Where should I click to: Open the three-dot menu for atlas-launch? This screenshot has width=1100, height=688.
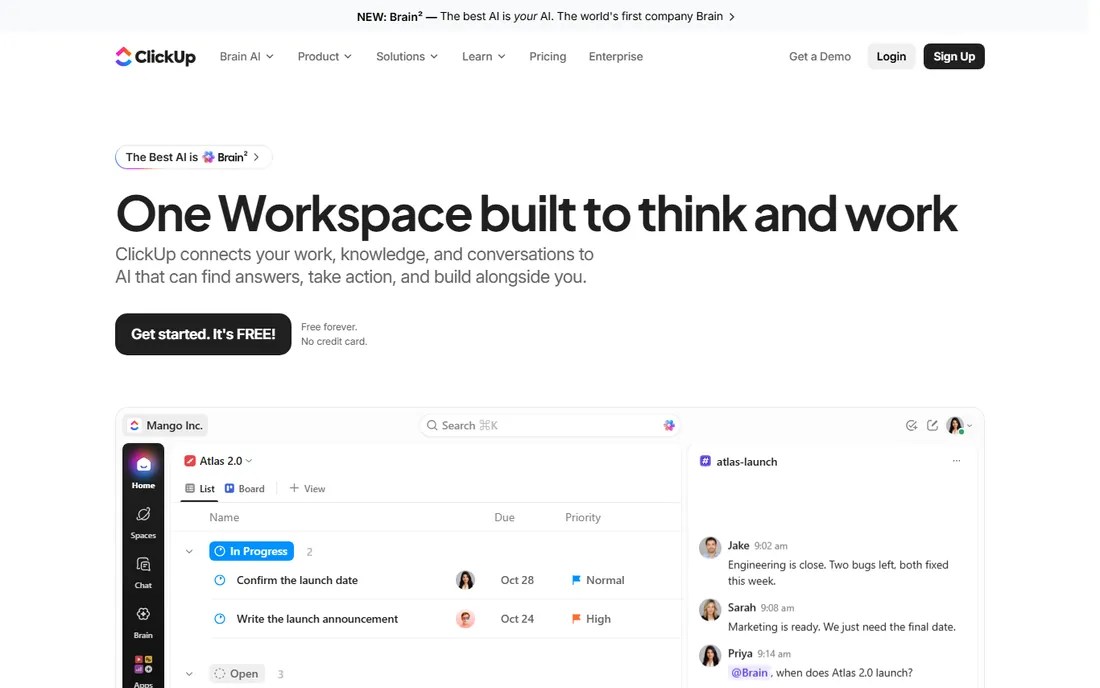click(x=956, y=461)
